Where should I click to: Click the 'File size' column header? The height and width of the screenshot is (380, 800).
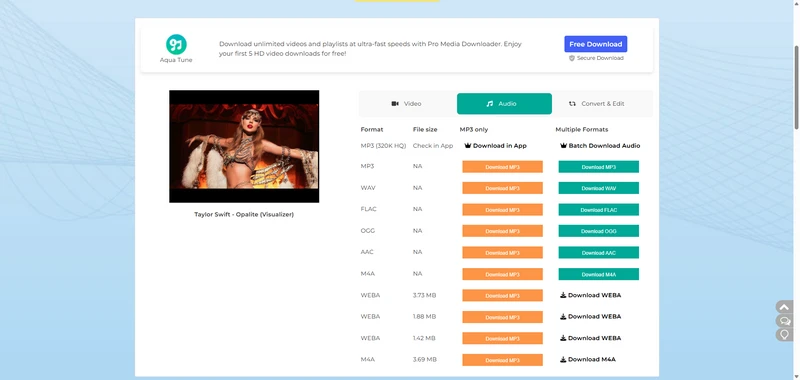click(425, 130)
